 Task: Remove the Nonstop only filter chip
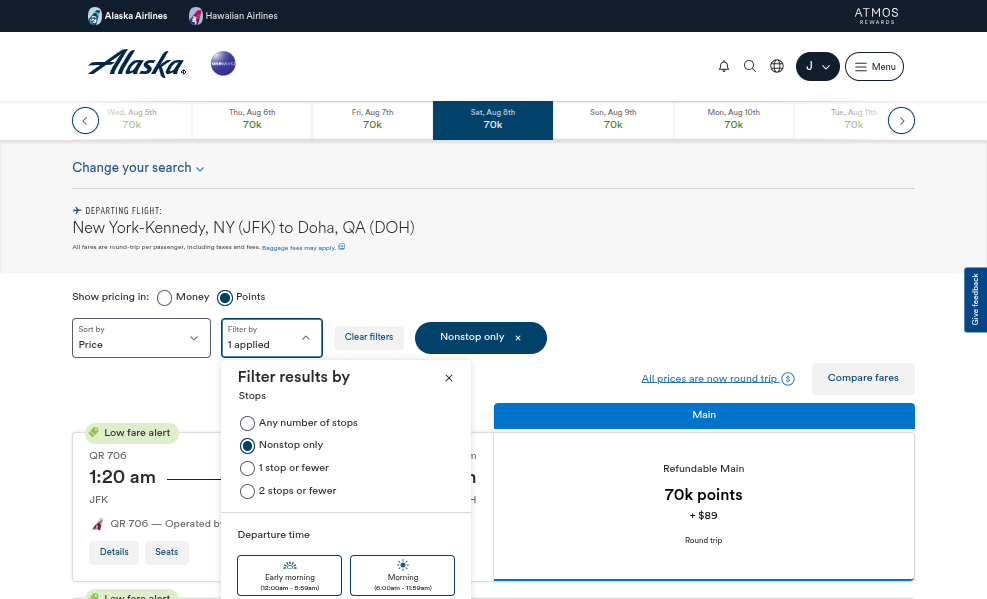click(x=518, y=338)
